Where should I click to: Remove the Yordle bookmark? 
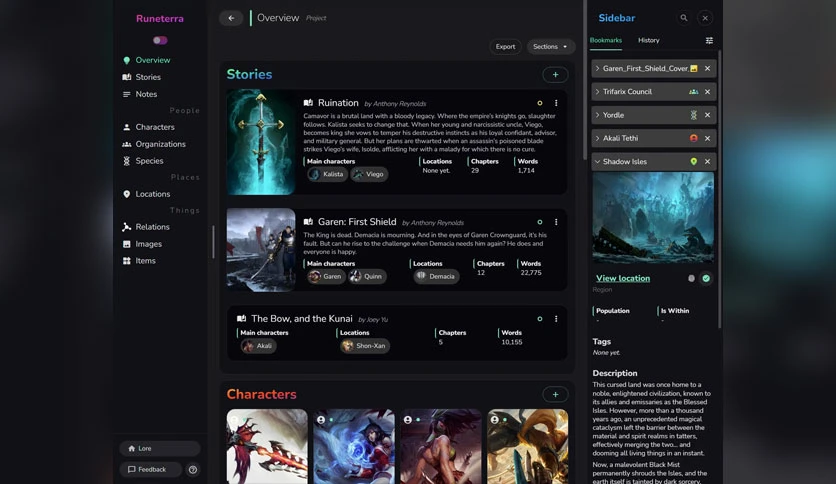[x=708, y=115]
